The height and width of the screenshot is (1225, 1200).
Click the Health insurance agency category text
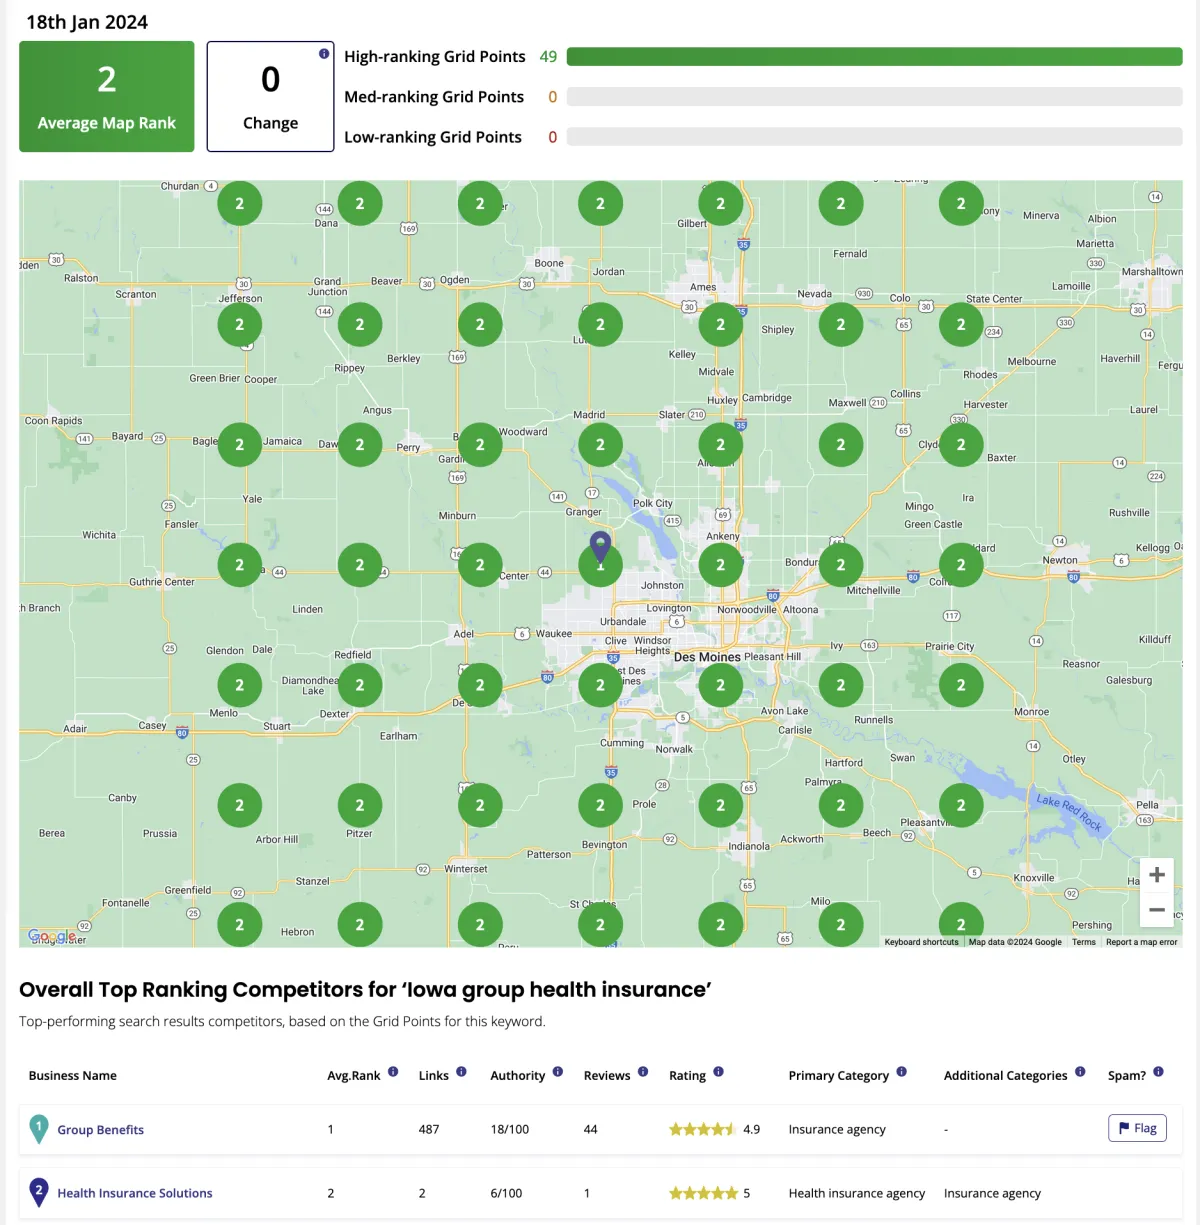click(x=857, y=1193)
